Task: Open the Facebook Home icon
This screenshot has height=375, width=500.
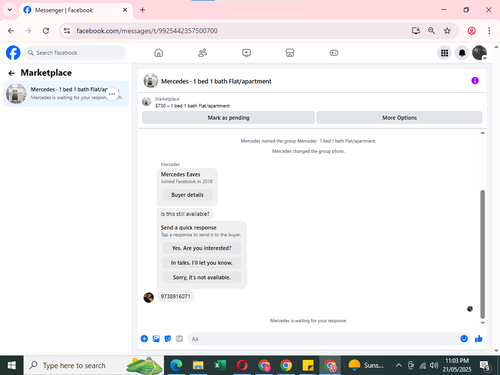Action: pos(159,53)
